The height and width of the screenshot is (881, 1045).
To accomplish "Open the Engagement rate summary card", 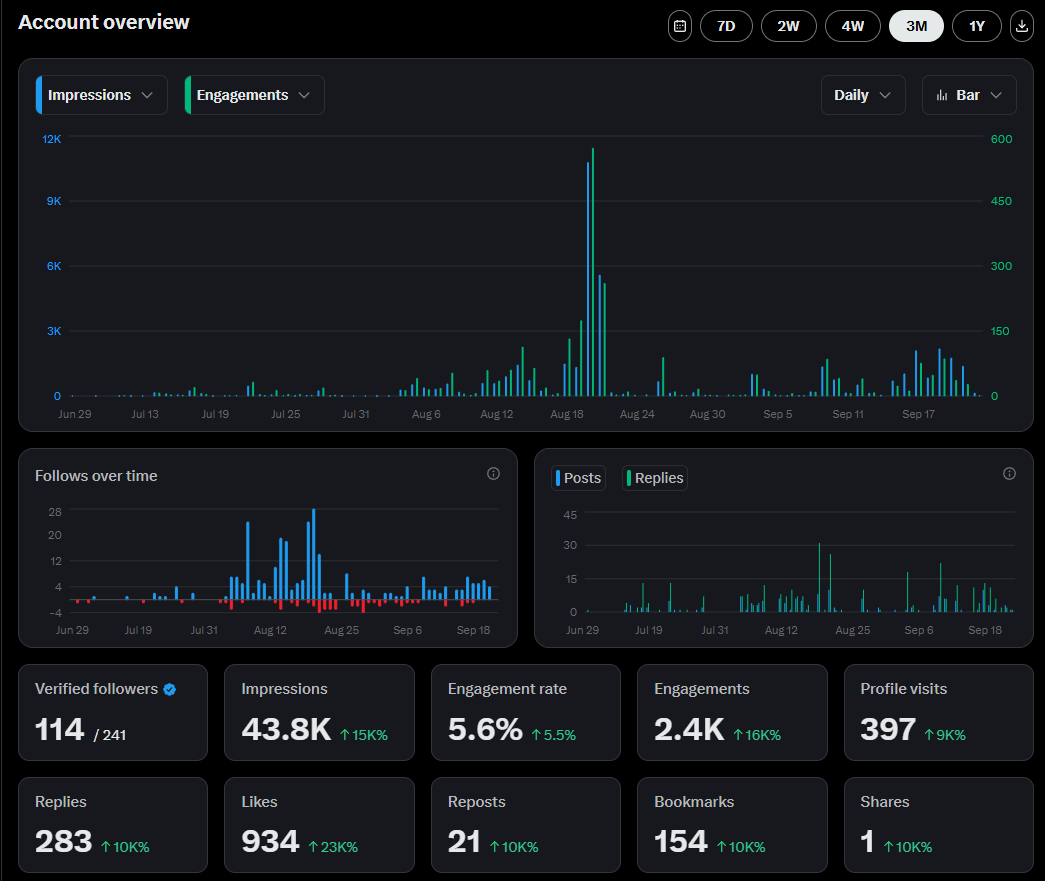I will 525,712.
